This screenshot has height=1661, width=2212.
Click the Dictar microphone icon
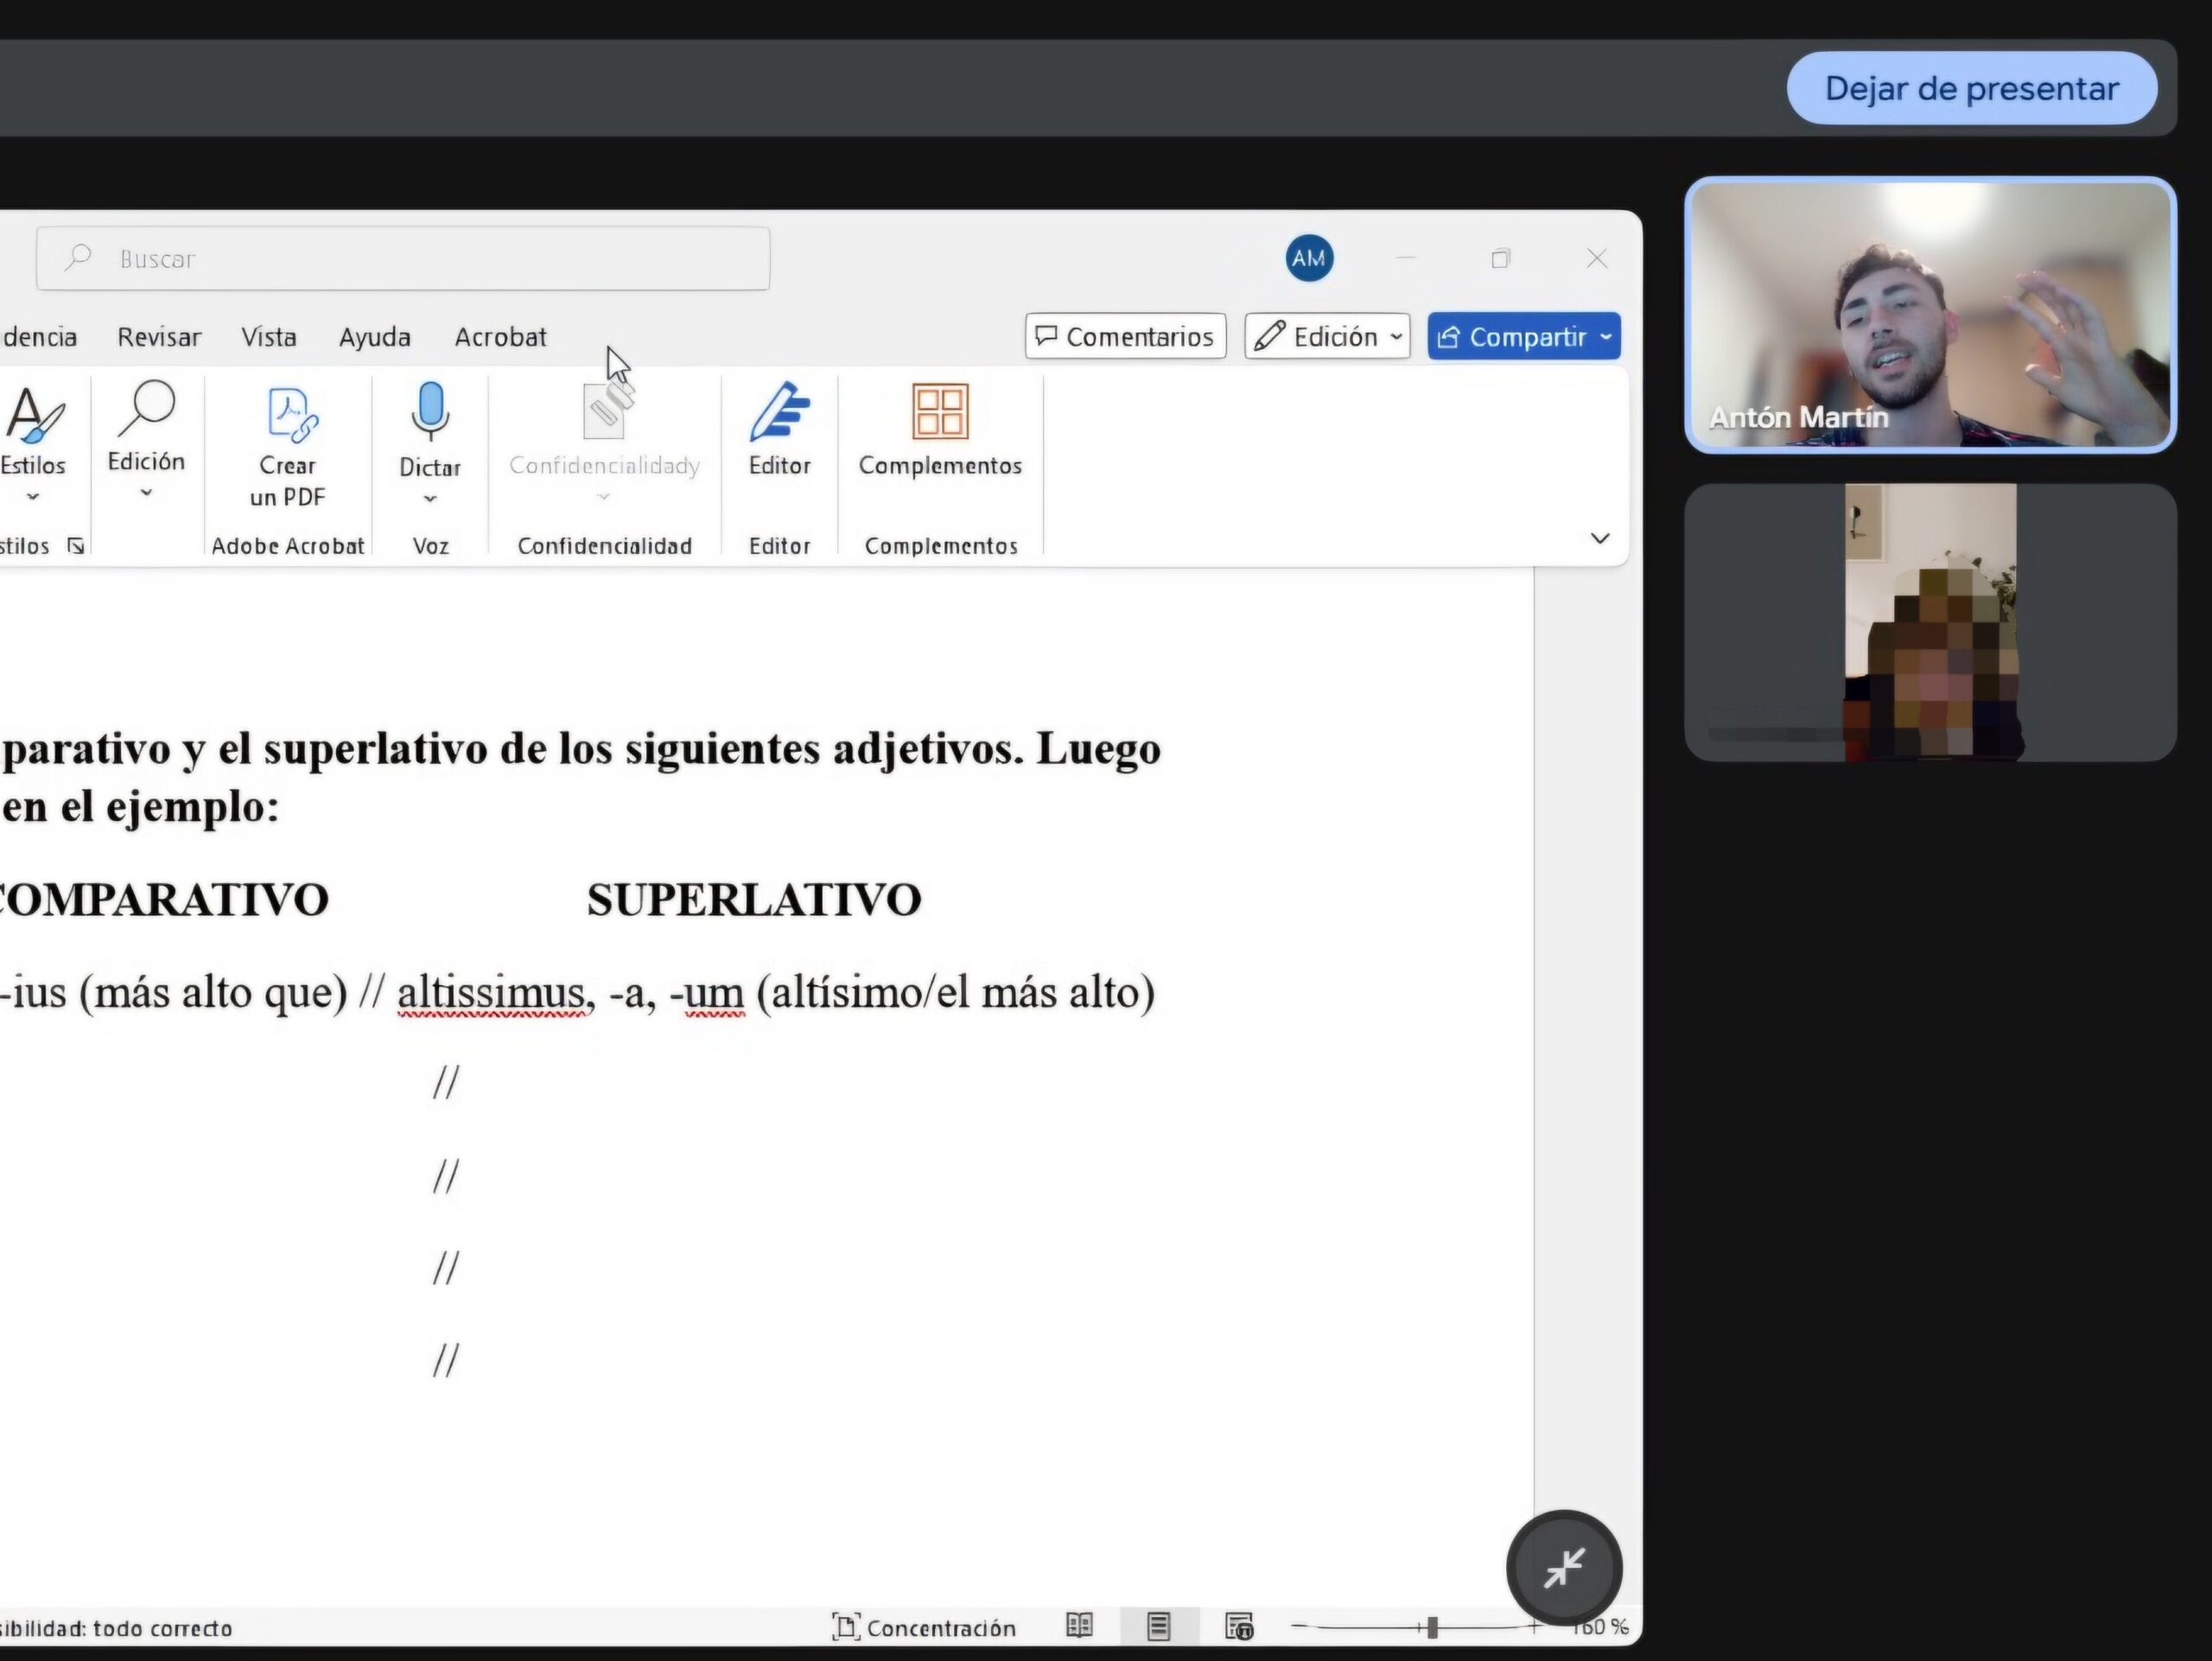click(x=430, y=411)
